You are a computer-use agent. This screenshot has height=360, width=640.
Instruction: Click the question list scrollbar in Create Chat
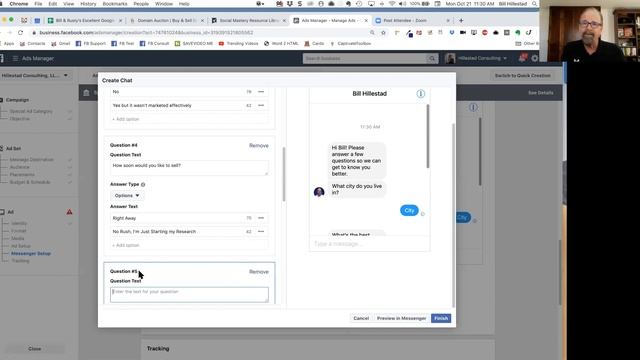(284, 174)
